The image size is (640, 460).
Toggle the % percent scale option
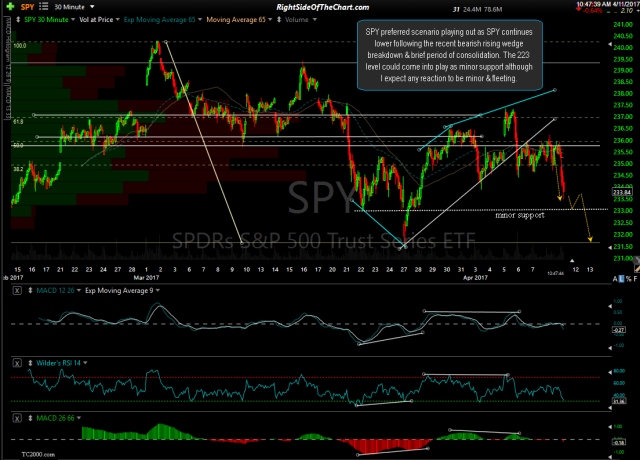[629, 279]
